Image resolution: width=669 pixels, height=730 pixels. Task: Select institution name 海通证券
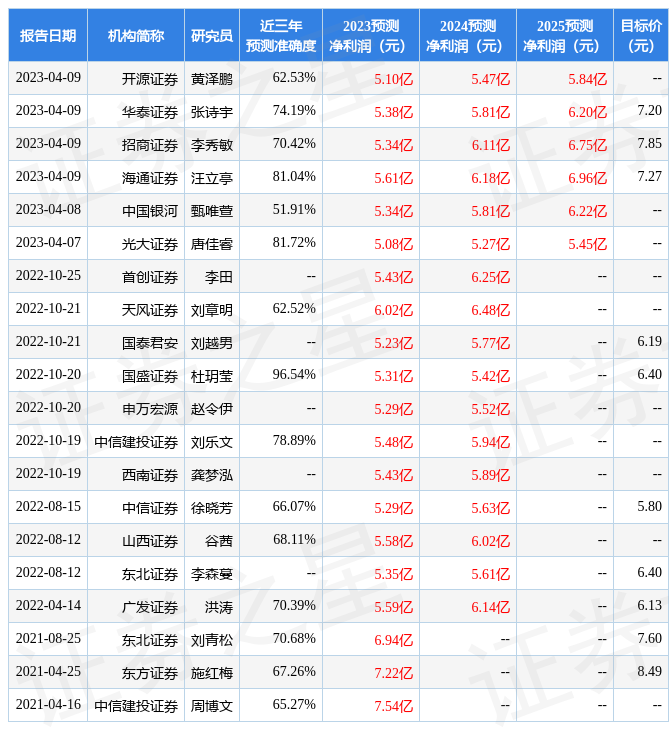tap(150, 178)
